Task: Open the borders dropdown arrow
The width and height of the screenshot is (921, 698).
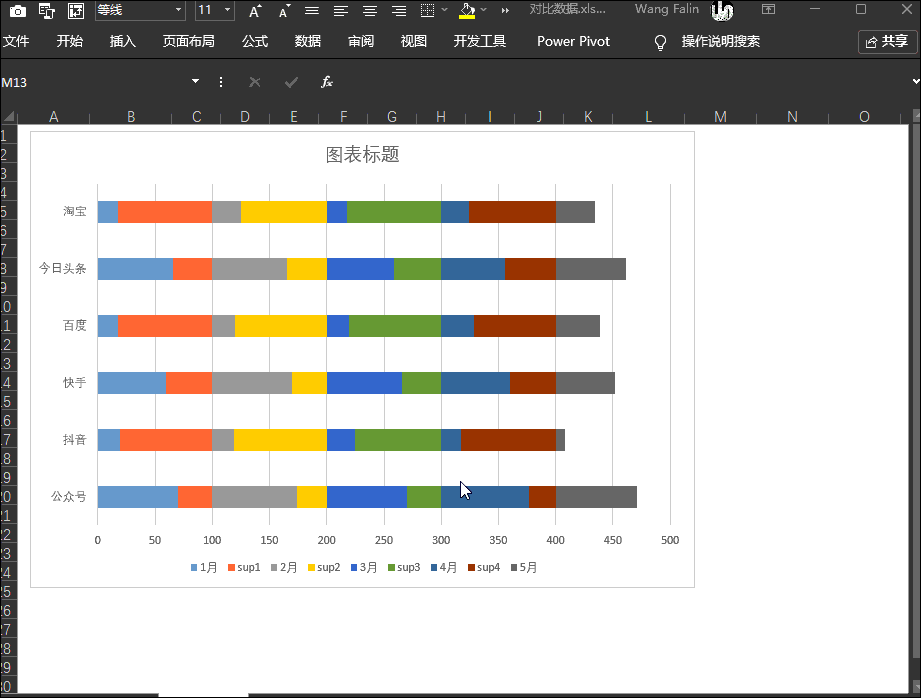Action: (445, 10)
